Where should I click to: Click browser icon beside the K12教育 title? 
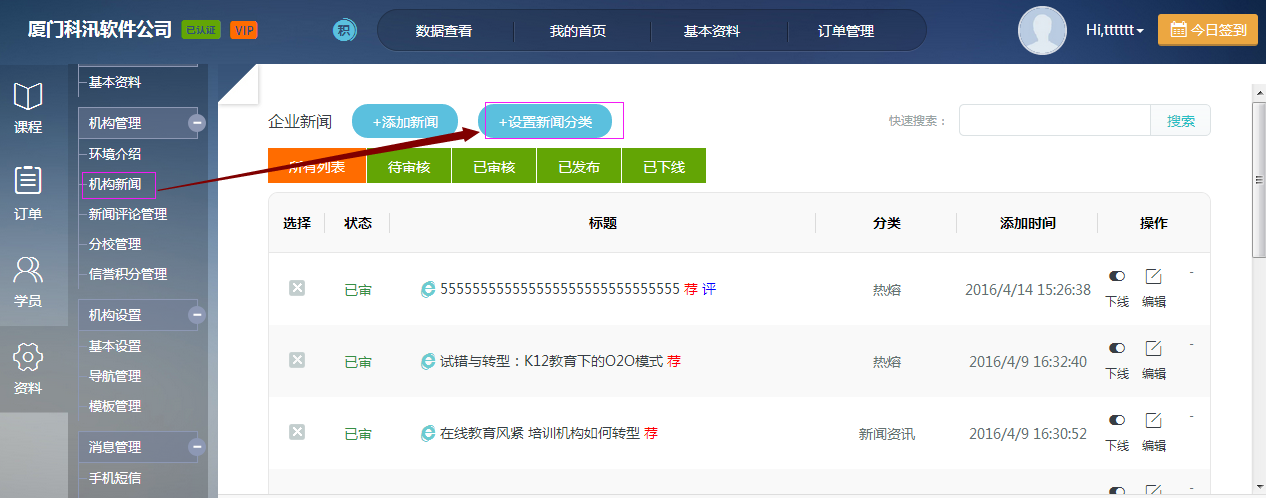(x=428, y=361)
